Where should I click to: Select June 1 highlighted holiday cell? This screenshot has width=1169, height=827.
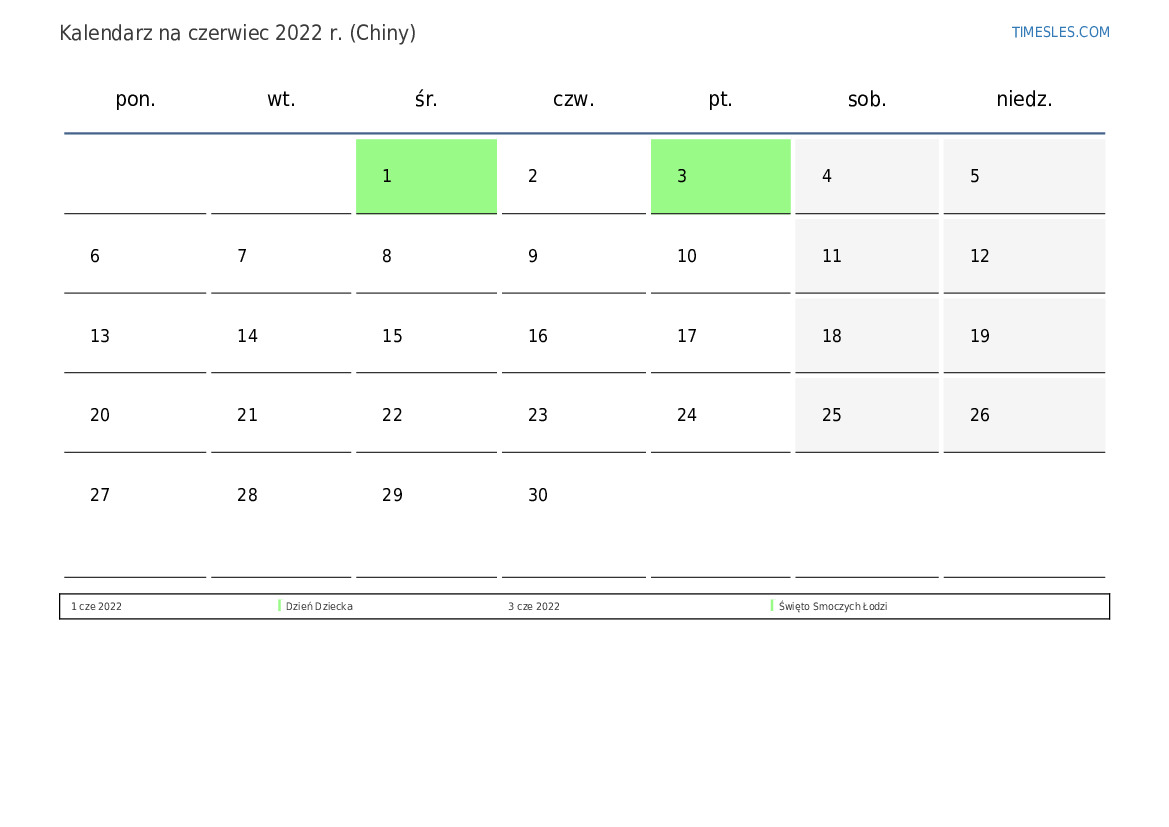pos(426,176)
